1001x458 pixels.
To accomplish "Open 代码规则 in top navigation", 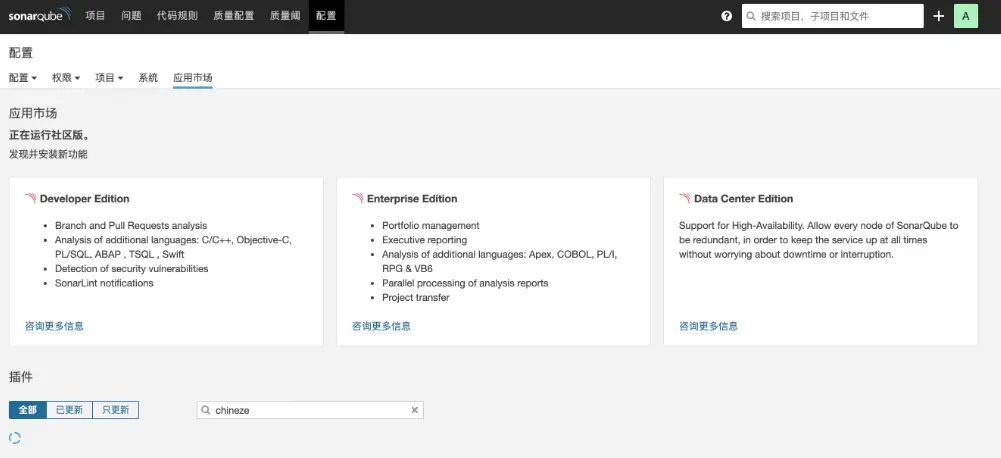I will [177, 16].
